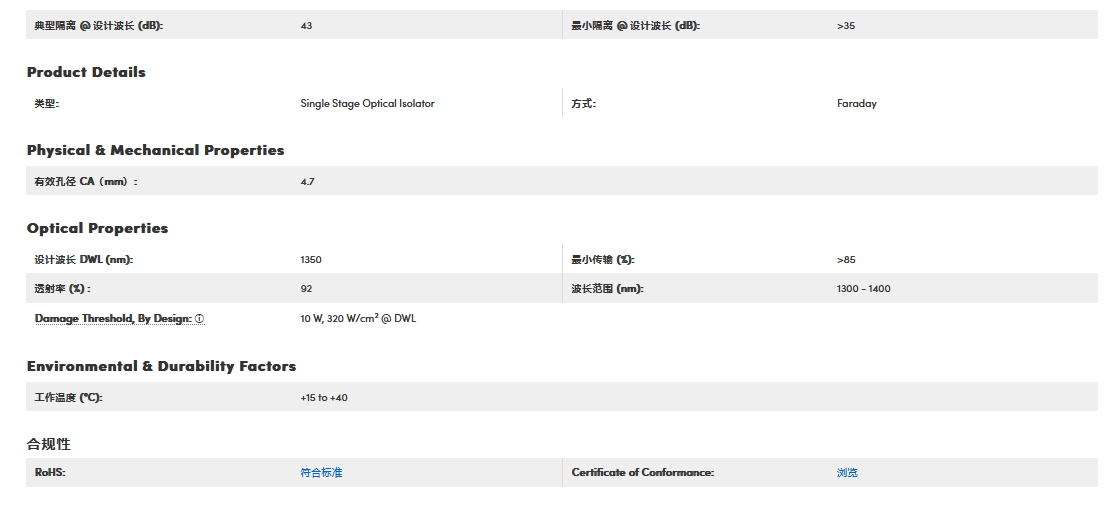
Task: Click the Damage Threshold, By Design label
Action: (x=113, y=319)
